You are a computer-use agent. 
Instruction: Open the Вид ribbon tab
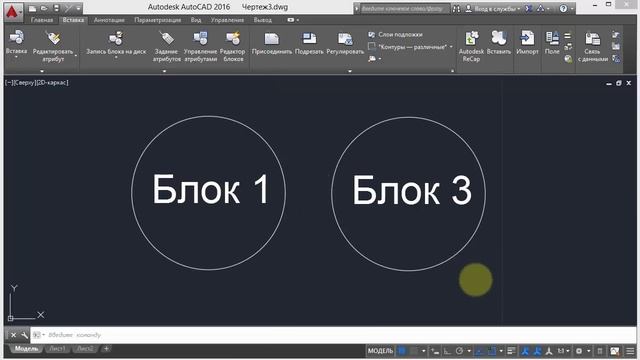(x=196, y=20)
